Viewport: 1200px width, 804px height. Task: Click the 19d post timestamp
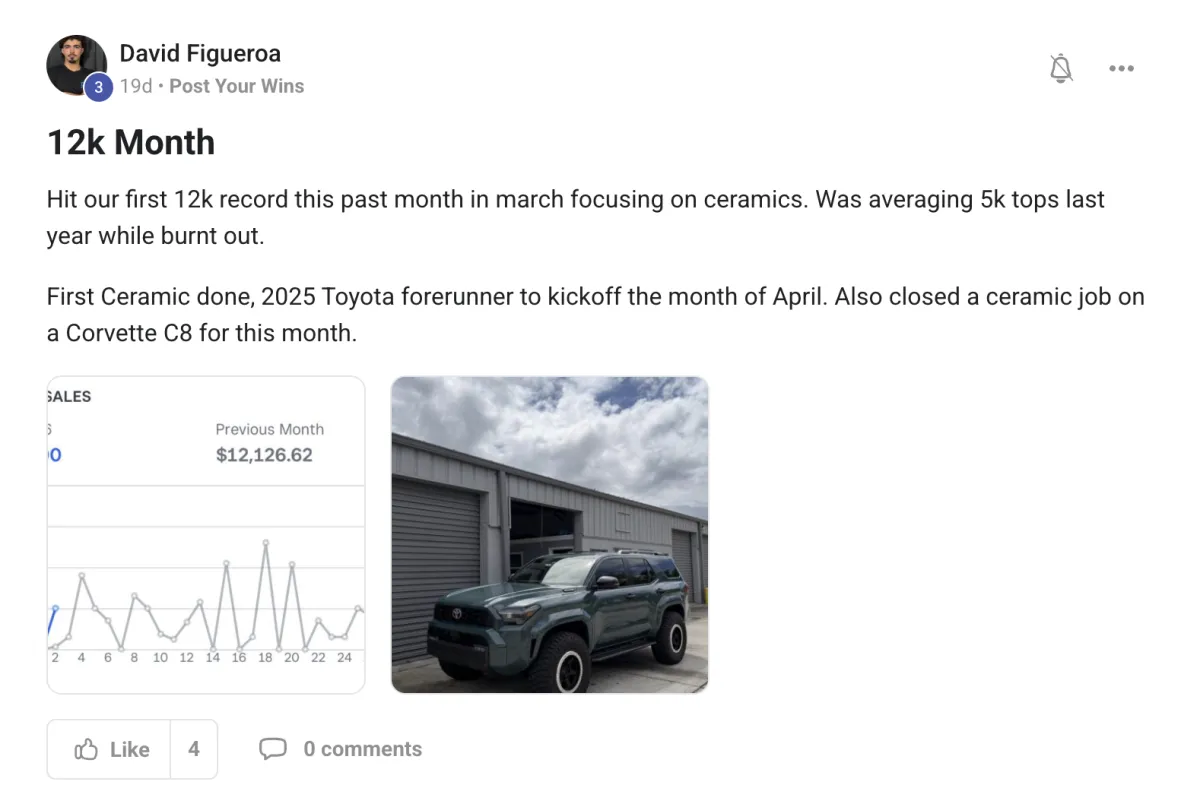[x=136, y=86]
